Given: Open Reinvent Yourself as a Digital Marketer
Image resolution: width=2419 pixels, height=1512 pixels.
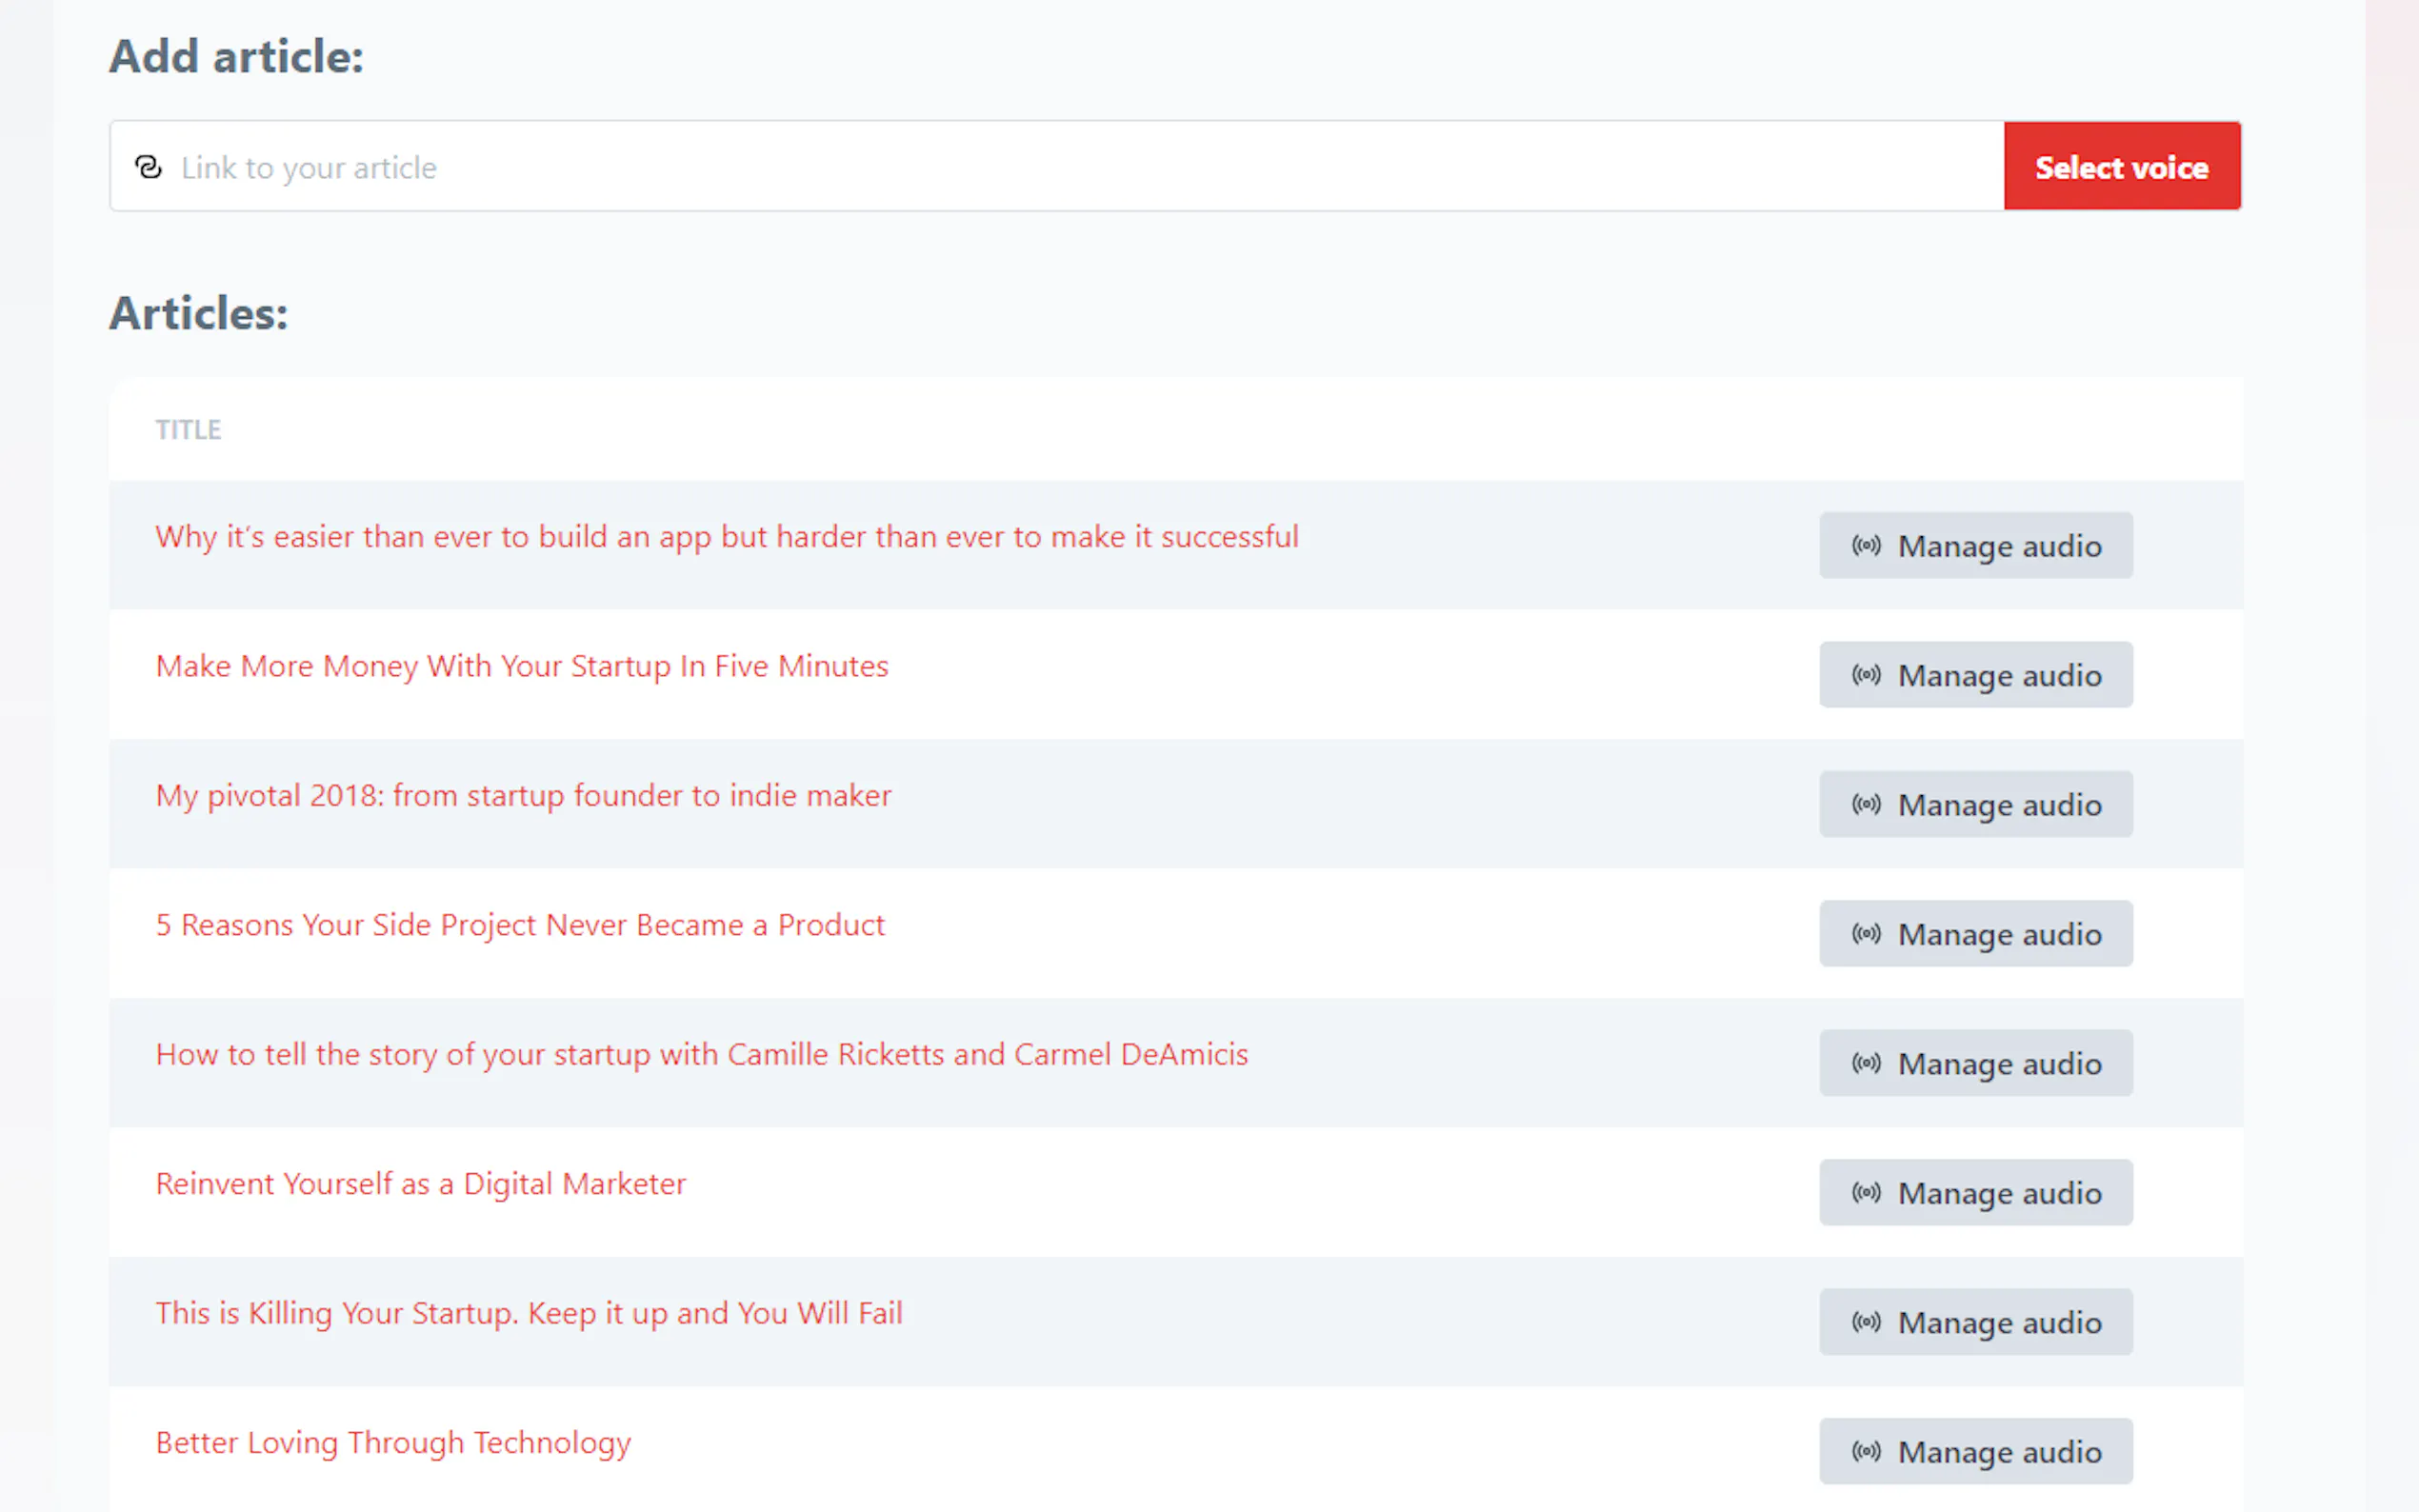Looking at the screenshot, I should [x=420, y=1184].
